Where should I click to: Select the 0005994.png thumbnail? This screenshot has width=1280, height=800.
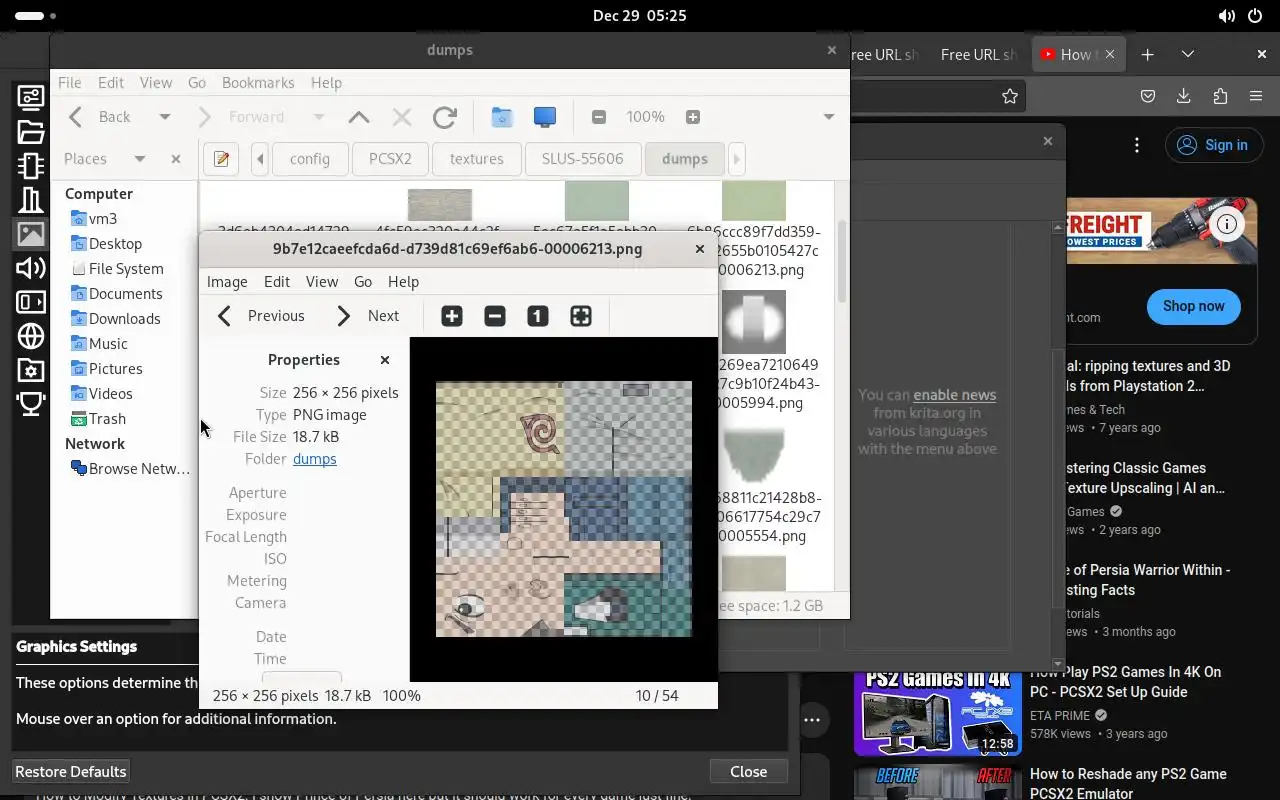[754, 322]
